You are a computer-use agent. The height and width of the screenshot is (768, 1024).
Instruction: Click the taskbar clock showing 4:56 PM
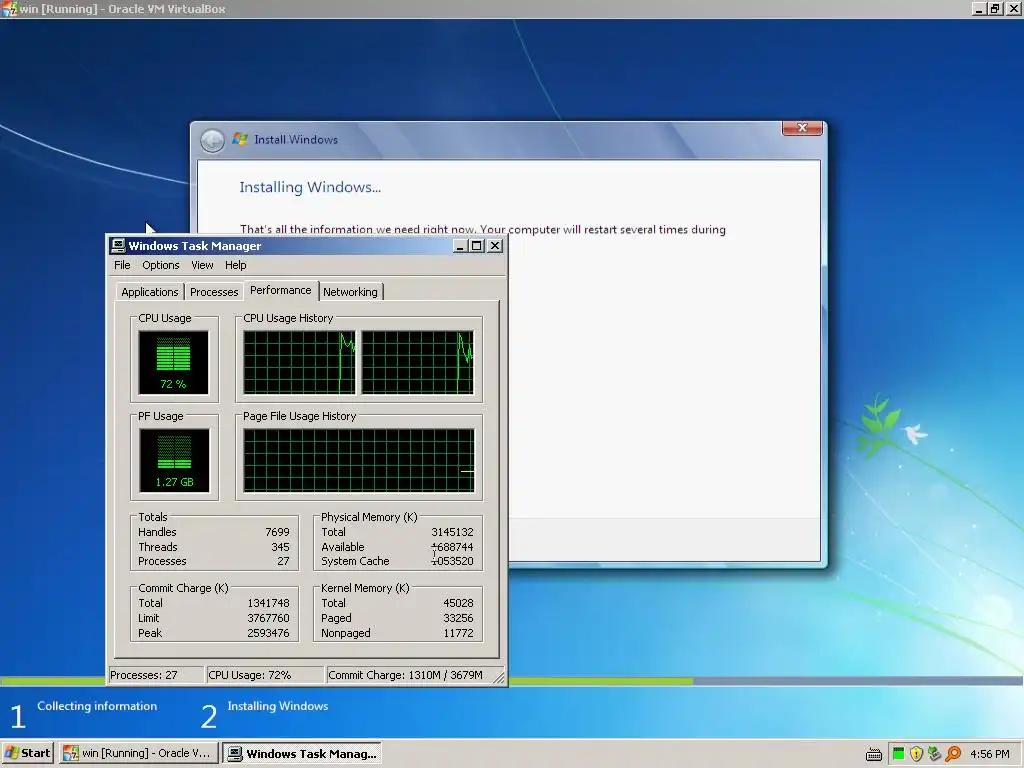click(990, 754)
